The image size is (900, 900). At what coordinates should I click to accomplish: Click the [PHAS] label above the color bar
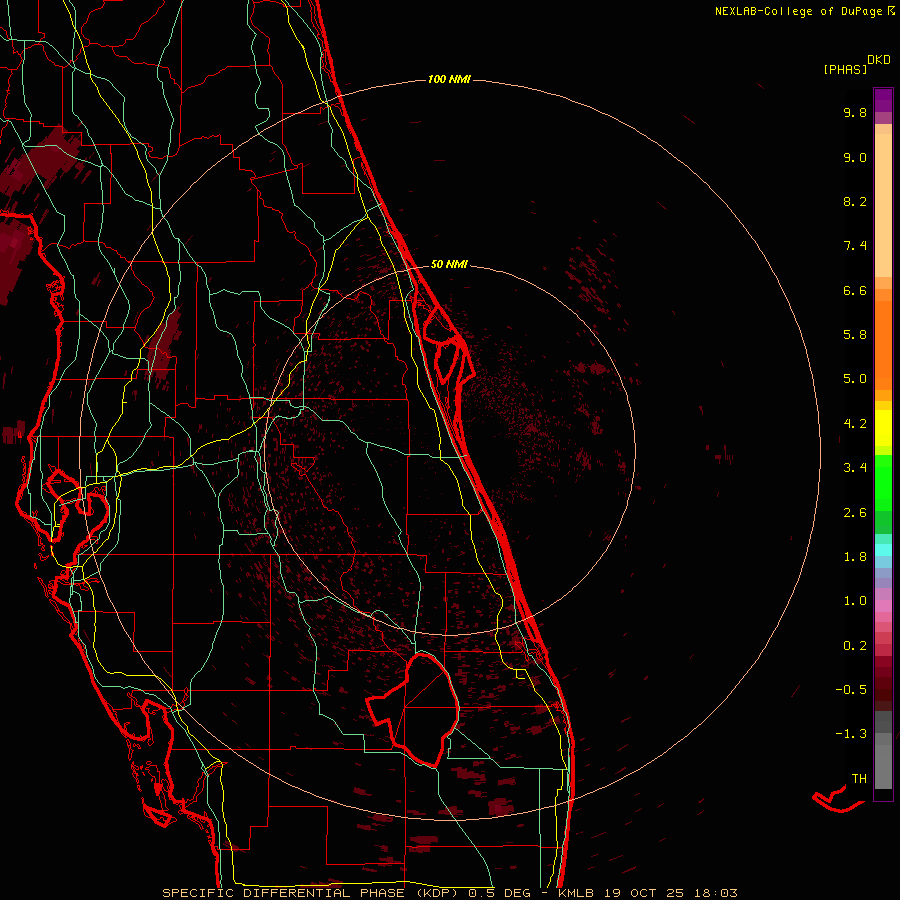pos(845,69)
